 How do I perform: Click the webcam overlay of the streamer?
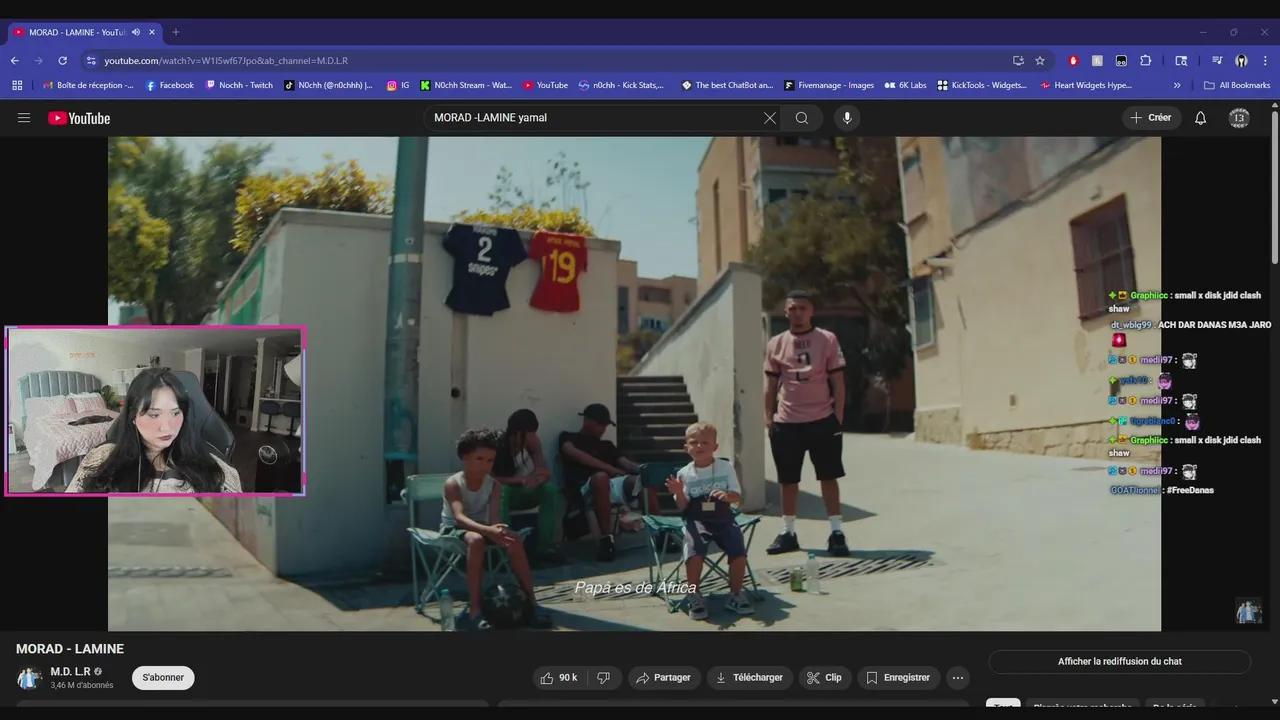[155, 411]
